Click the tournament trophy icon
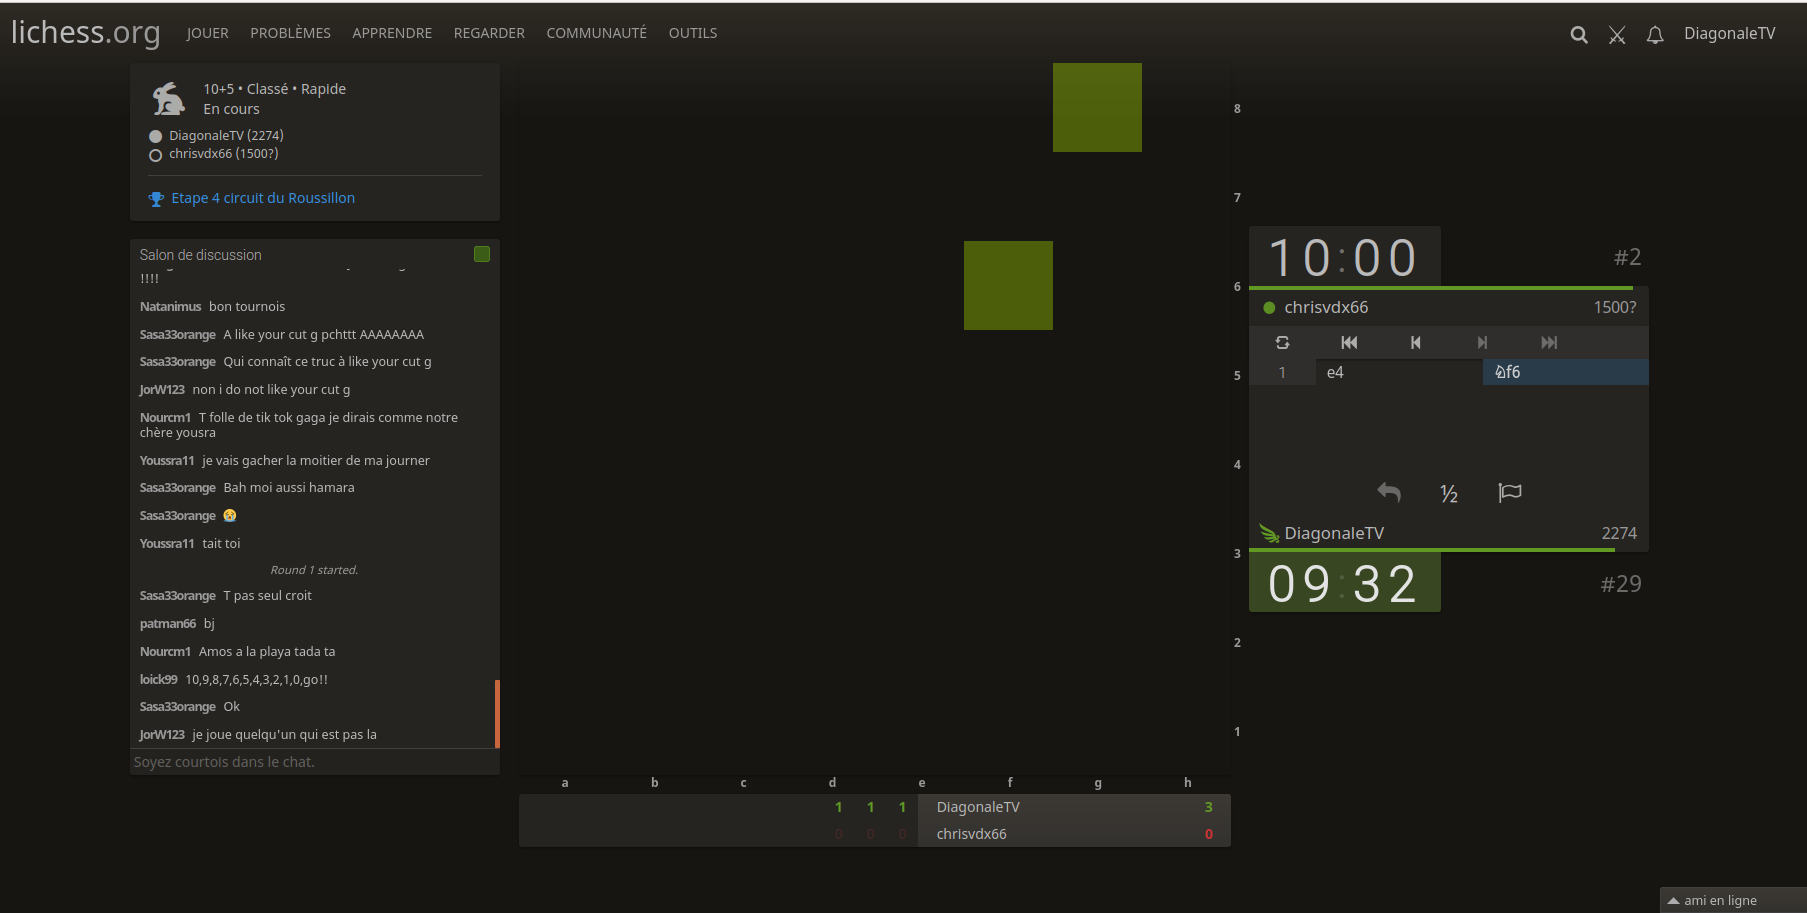The image size is (1807, 913). click(156, 199)
